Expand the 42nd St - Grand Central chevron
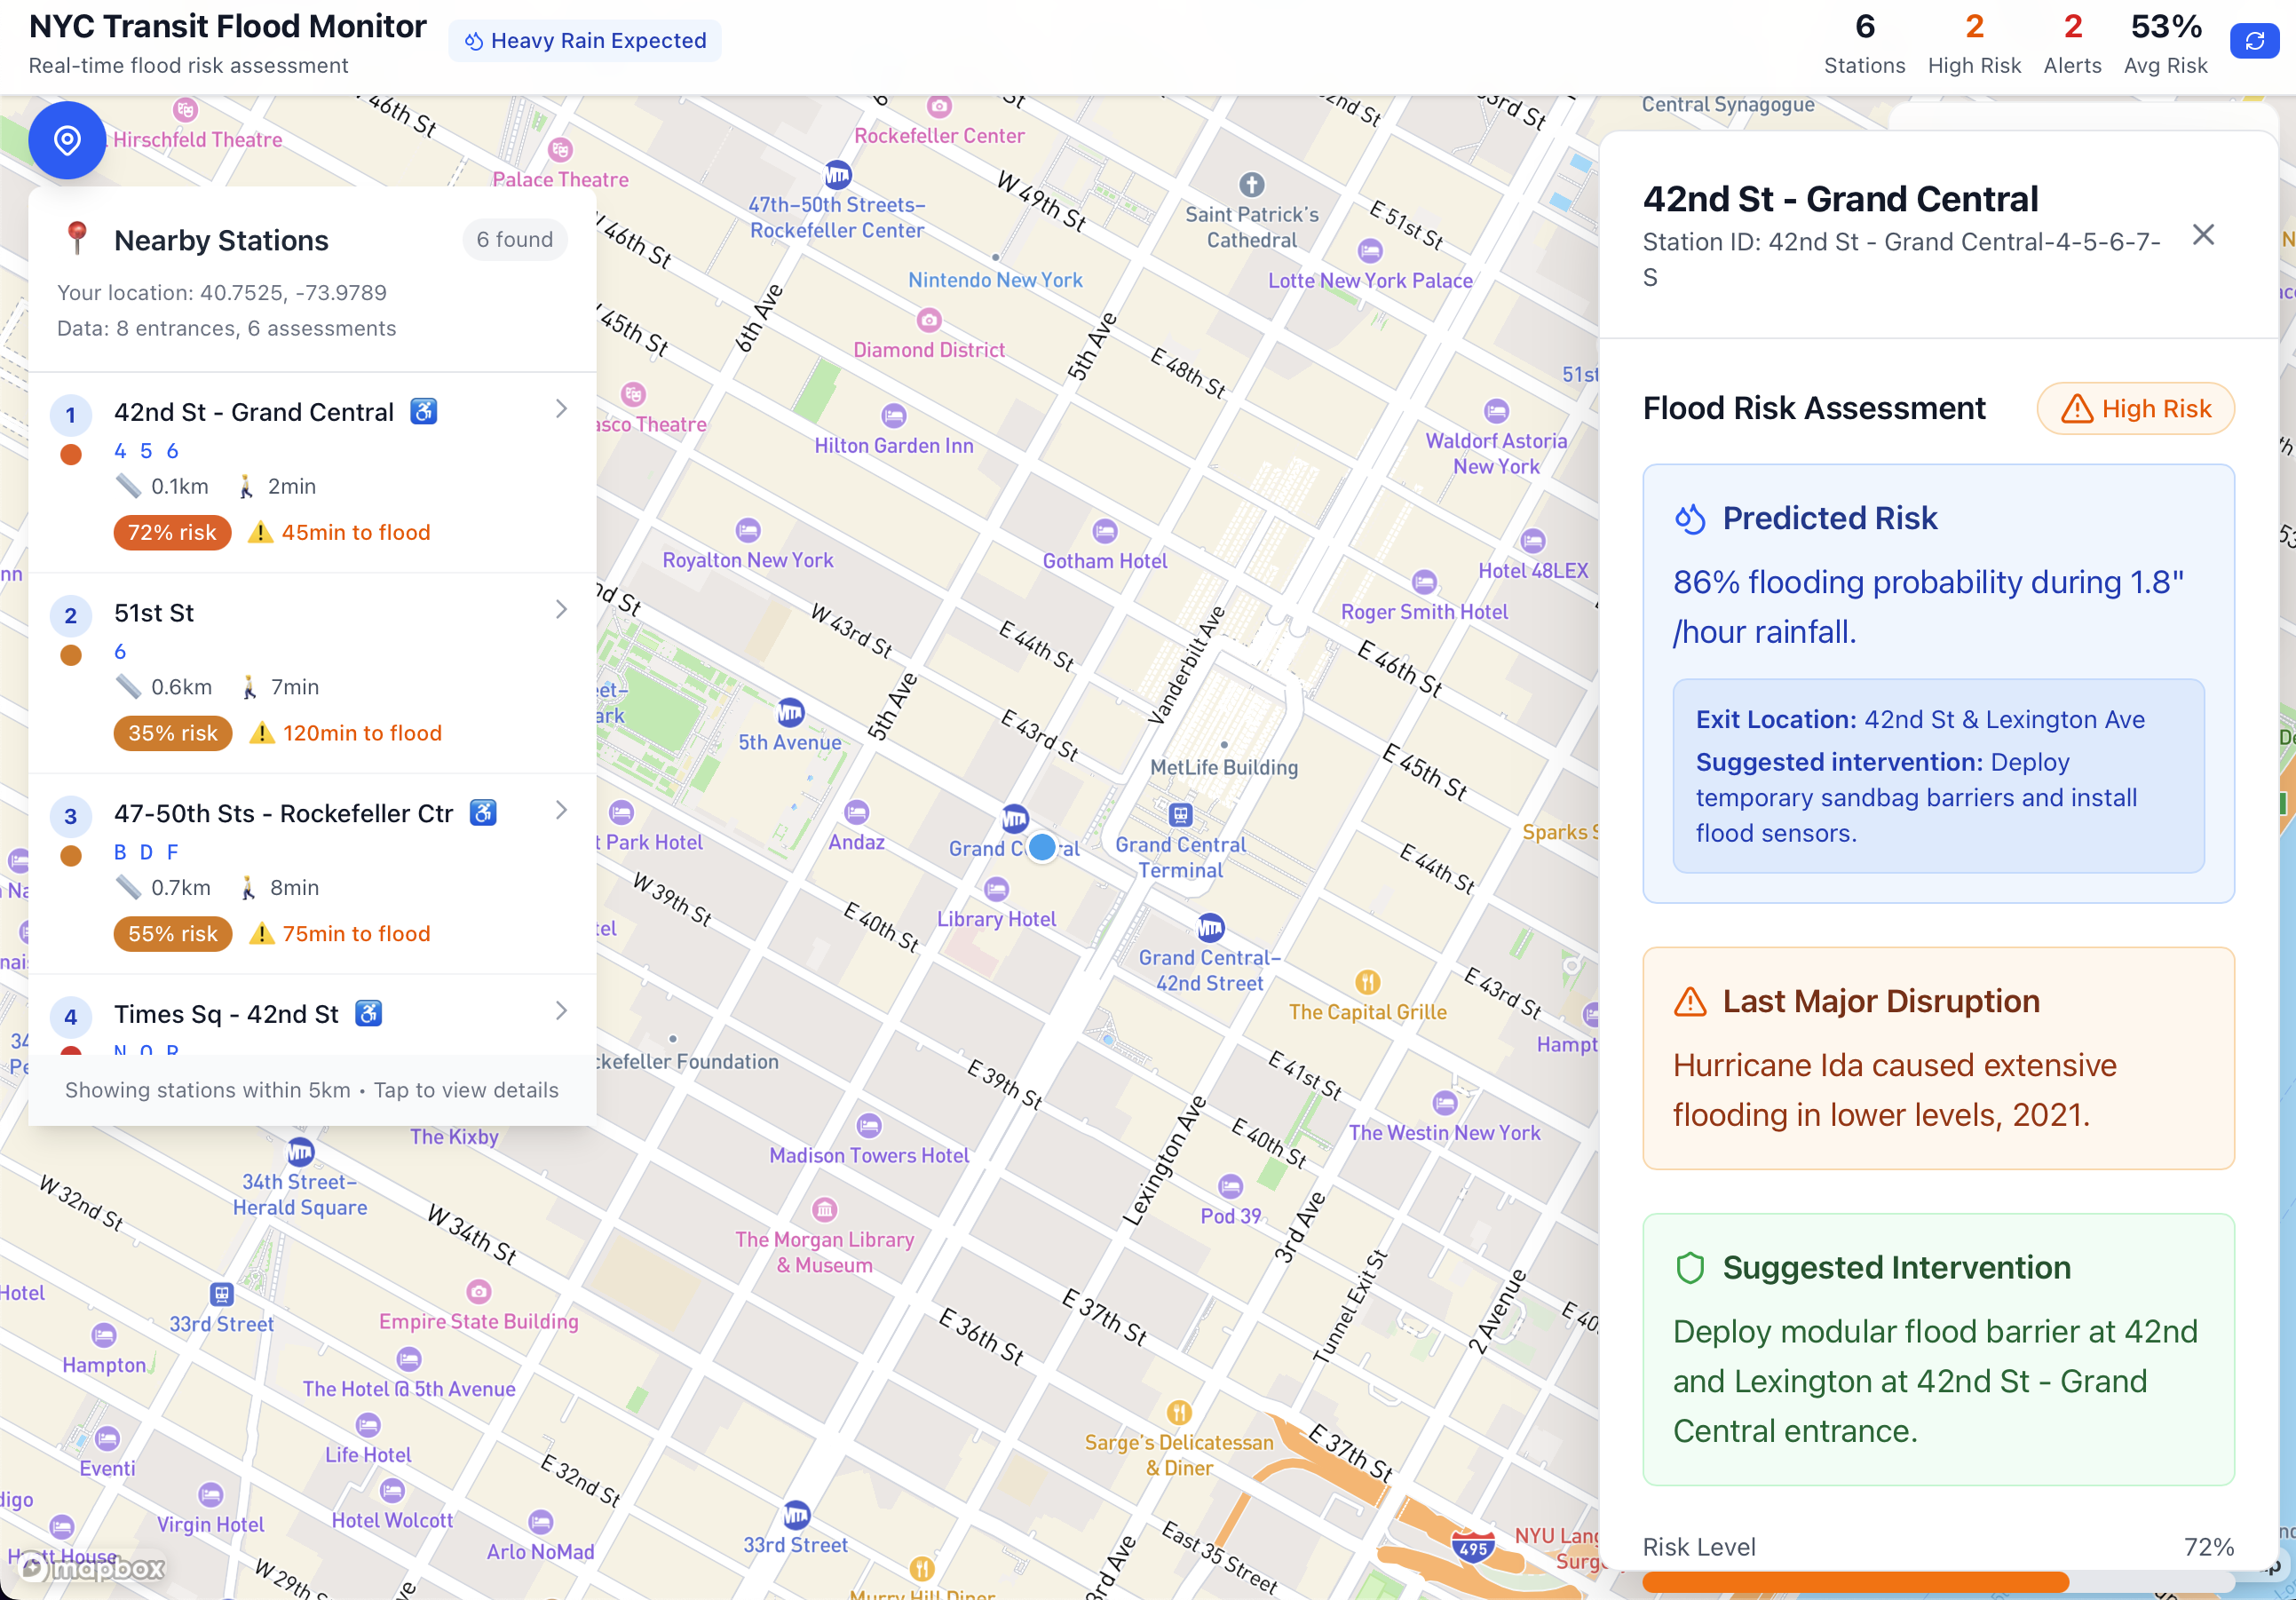This screenshot has height=1600, width=2296. tap(561, 409)
